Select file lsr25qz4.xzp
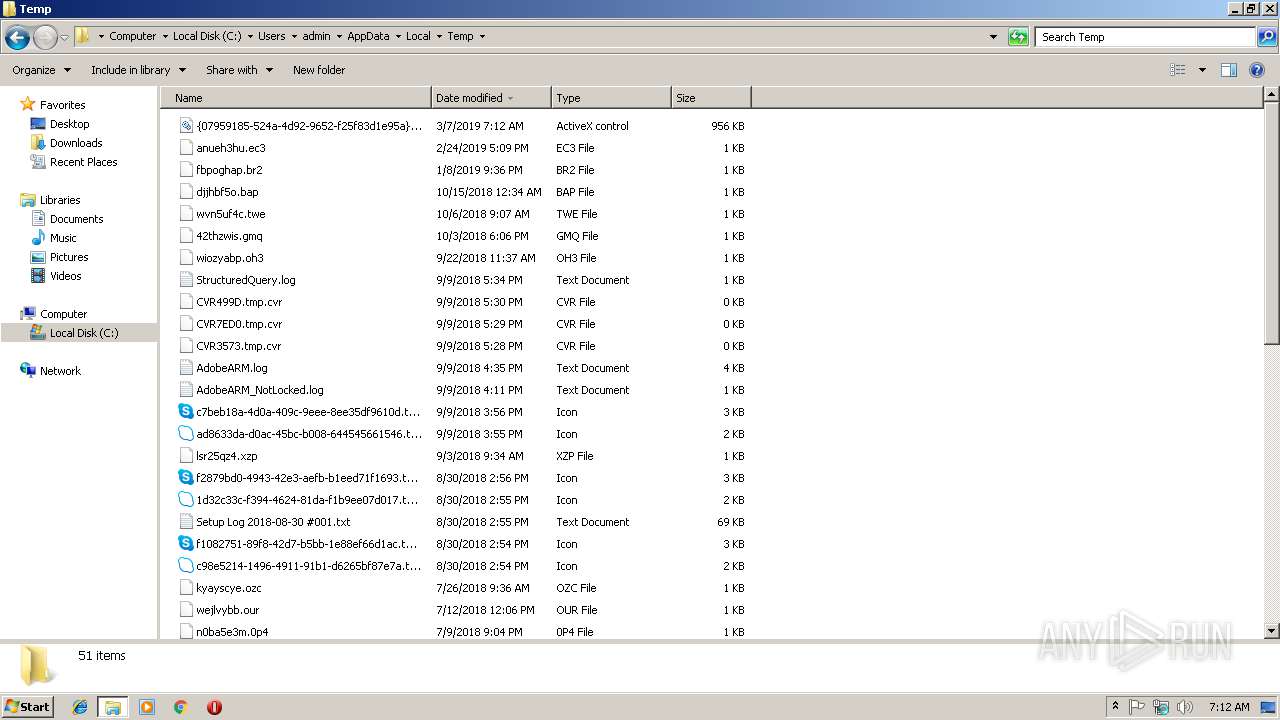Viewport: 1280px width, 720px height. point(227,456)
